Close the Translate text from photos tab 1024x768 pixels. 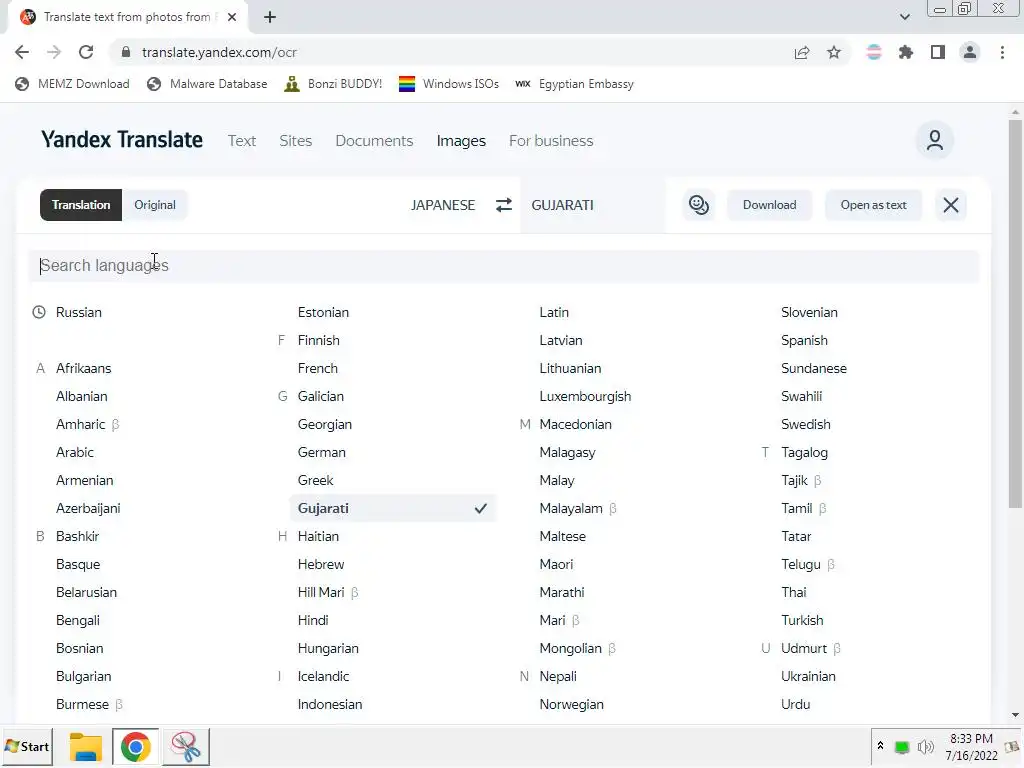232,17
